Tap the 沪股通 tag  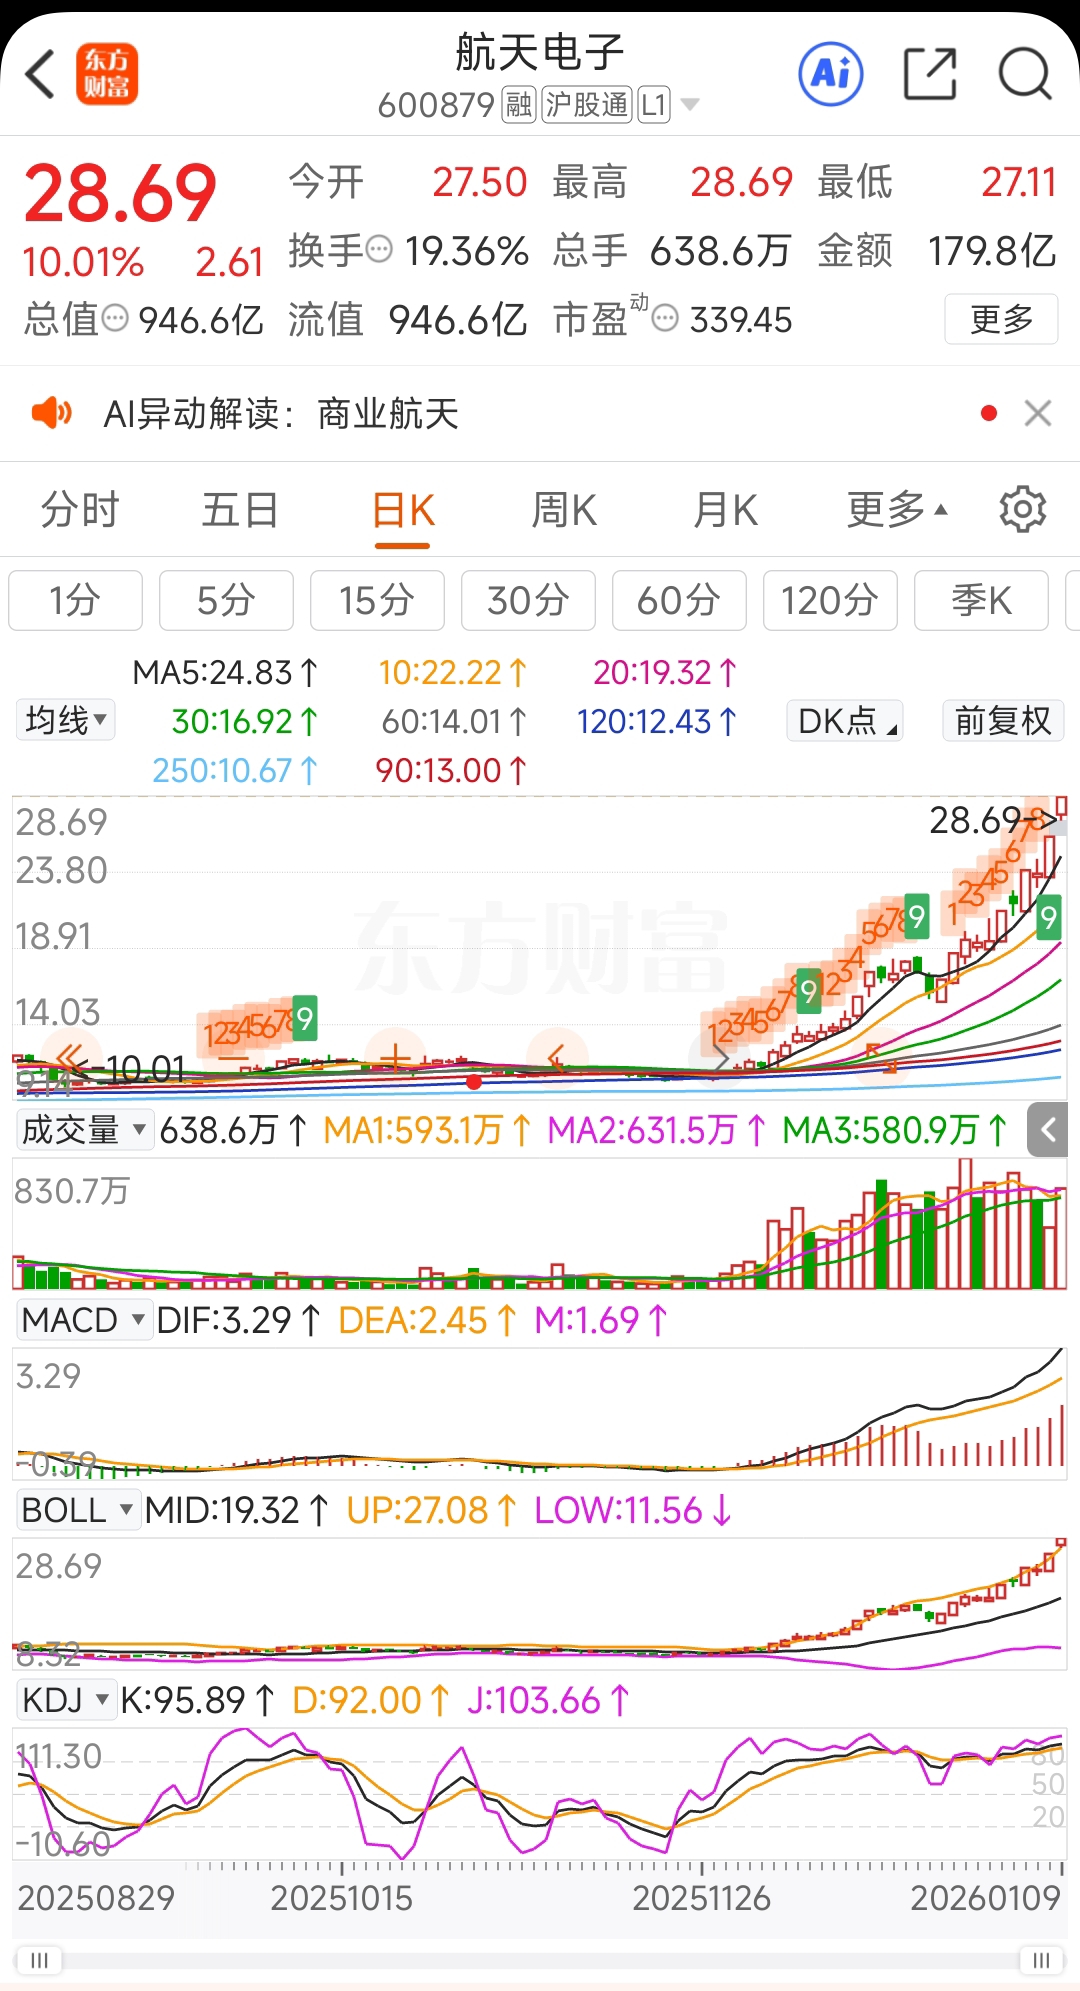point(587,104)
